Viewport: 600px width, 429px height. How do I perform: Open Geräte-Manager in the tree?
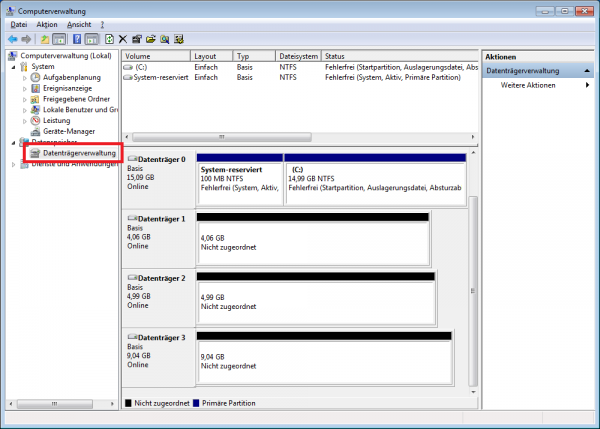tap(69, 131)
